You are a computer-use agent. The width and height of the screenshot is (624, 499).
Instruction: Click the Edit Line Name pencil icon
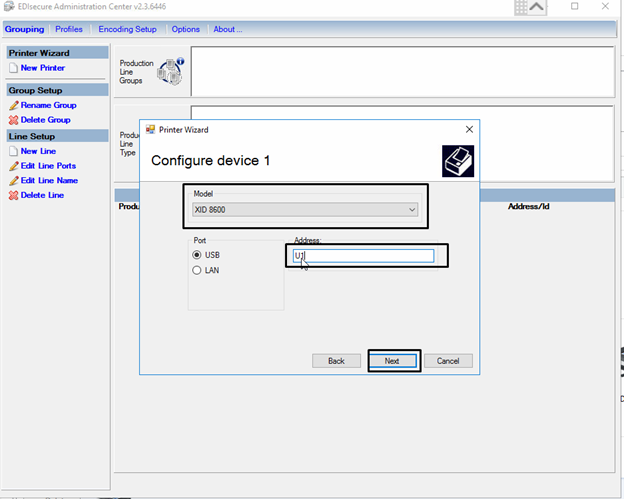[13, 181]
